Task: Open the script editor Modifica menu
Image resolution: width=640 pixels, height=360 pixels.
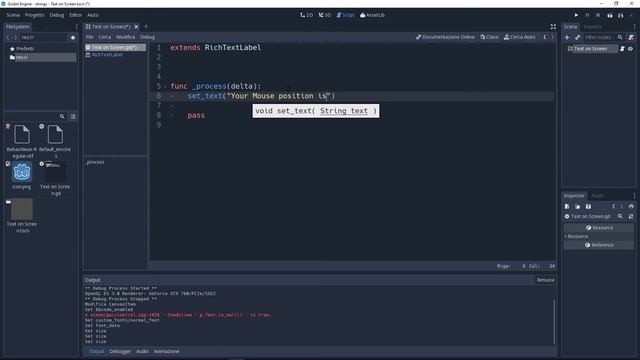Action: [x=125, y=37]
